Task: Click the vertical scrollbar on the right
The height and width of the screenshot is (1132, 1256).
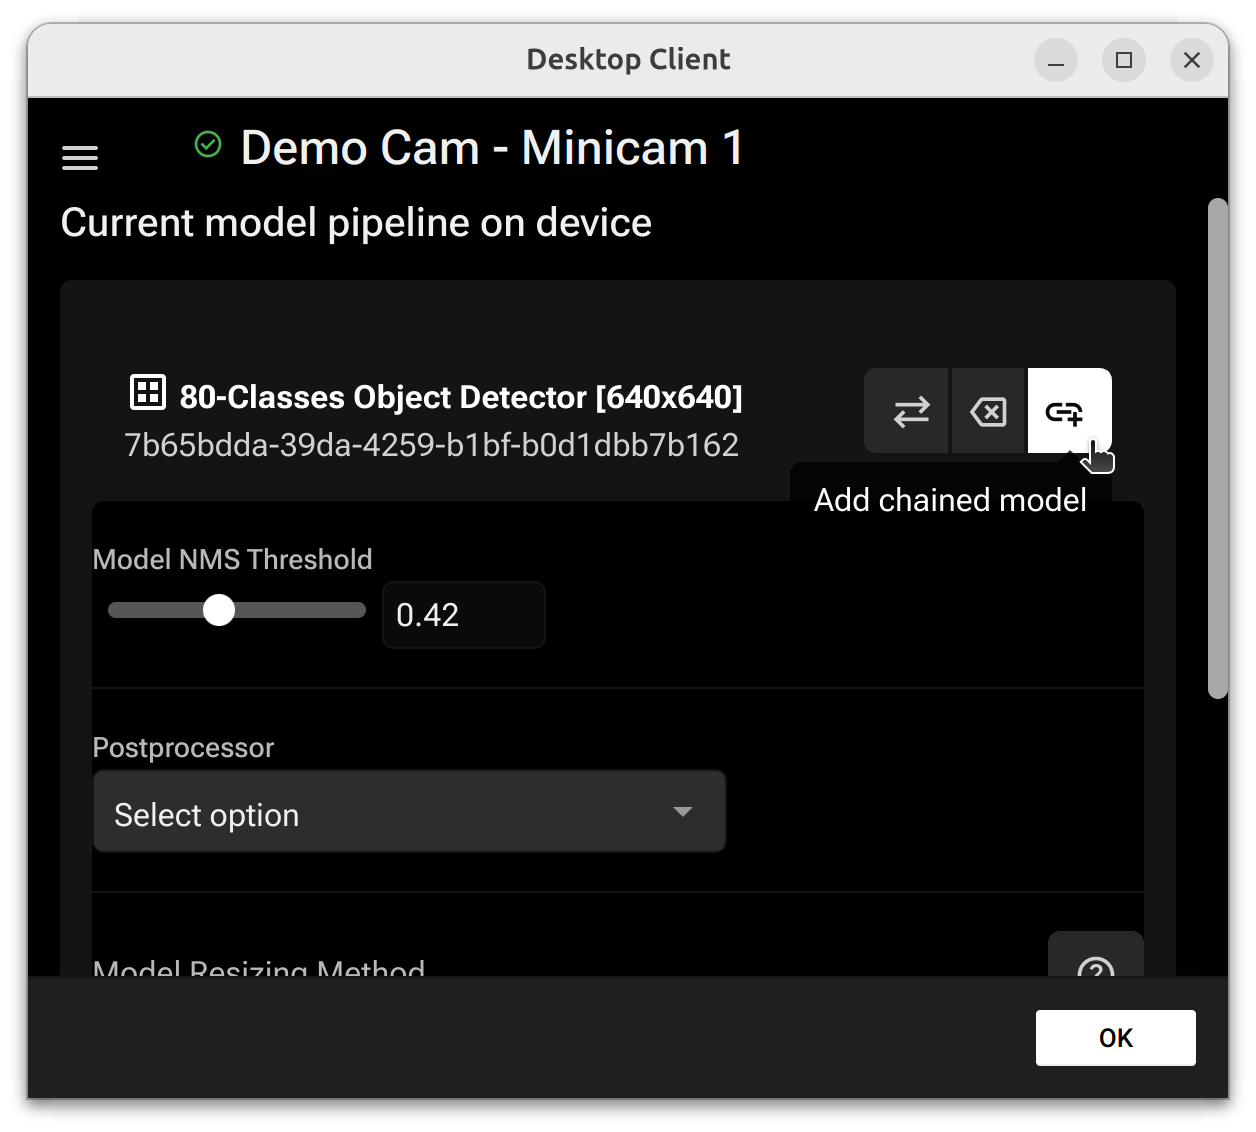Action: click(x=1217, y=448)
